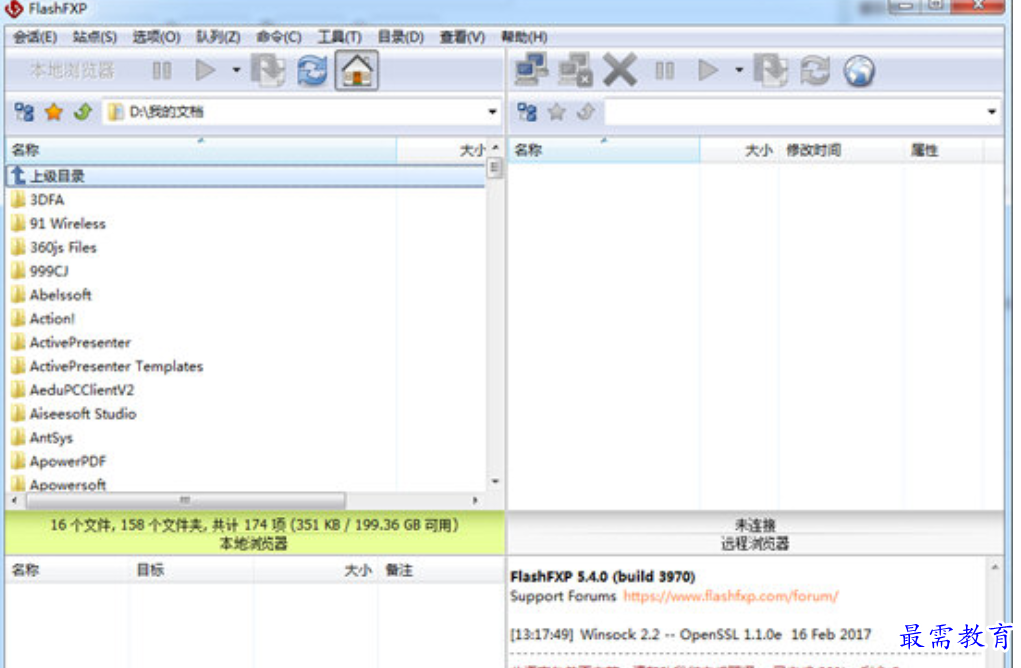Select the ActivePresenter folder

point(79,342)
